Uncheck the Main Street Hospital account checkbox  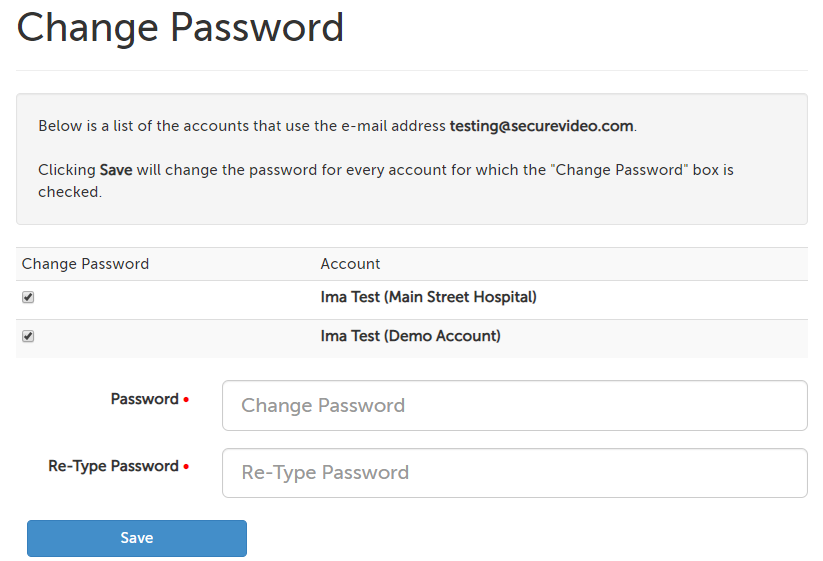28,298
